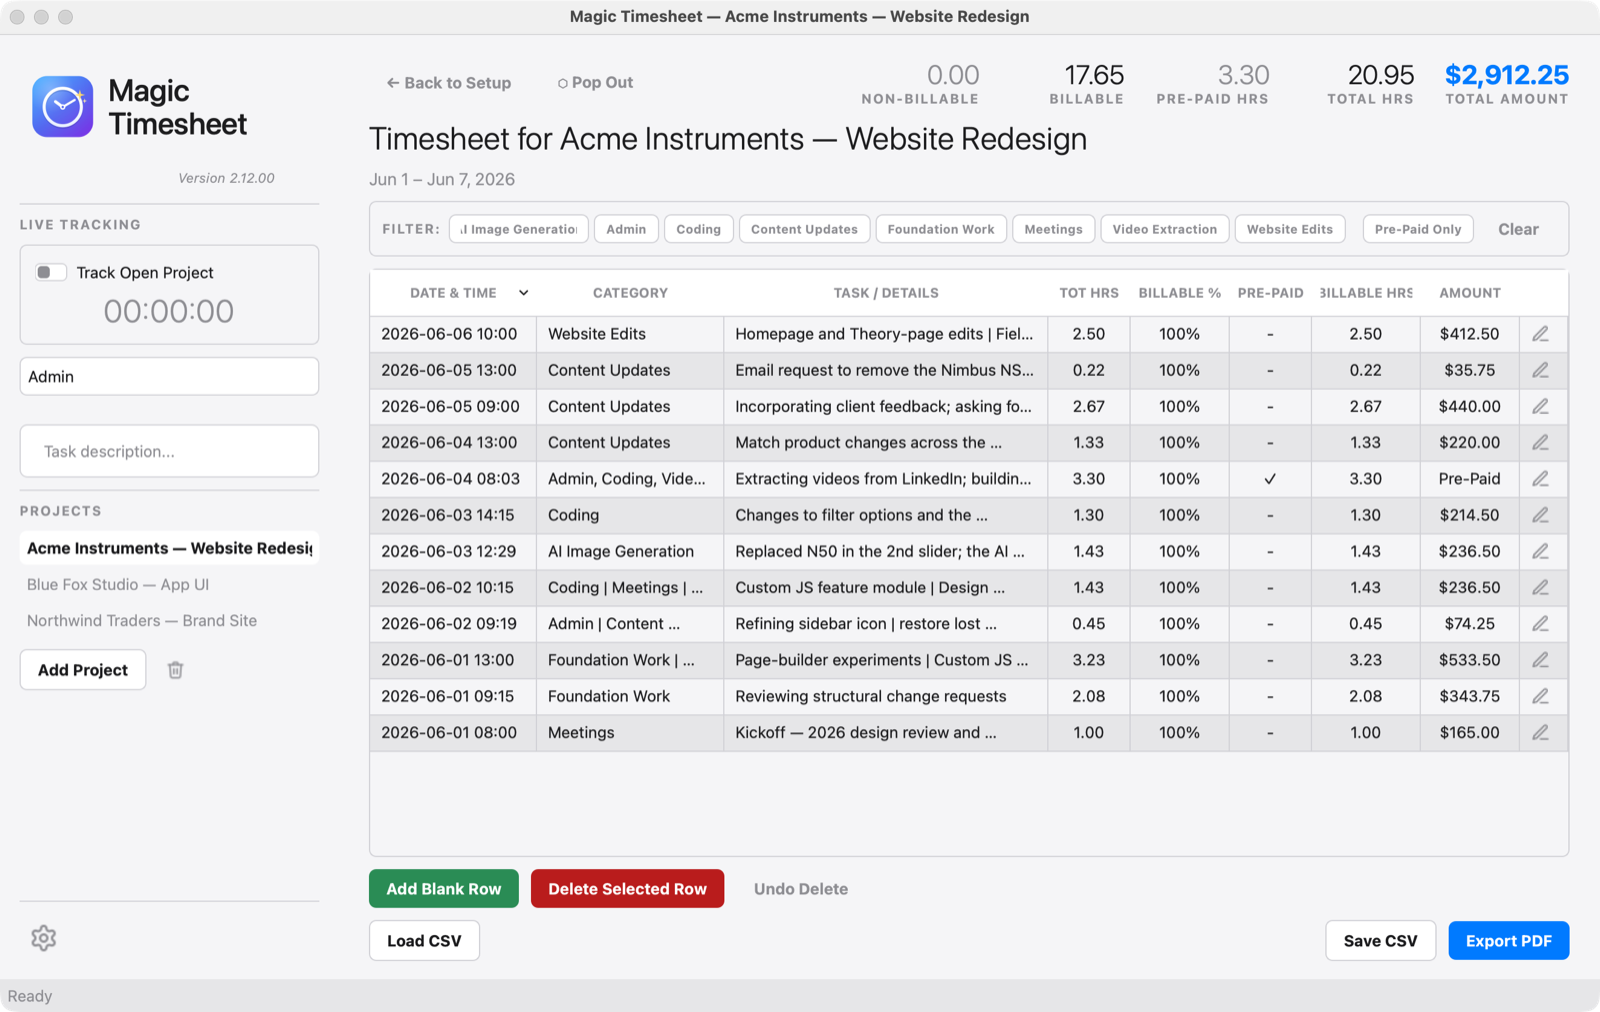The width and height of the screenshot is (1600, 1012).
Task: Click pencil icon on 2026-06-02 10:15 row
Action: 1540,587
